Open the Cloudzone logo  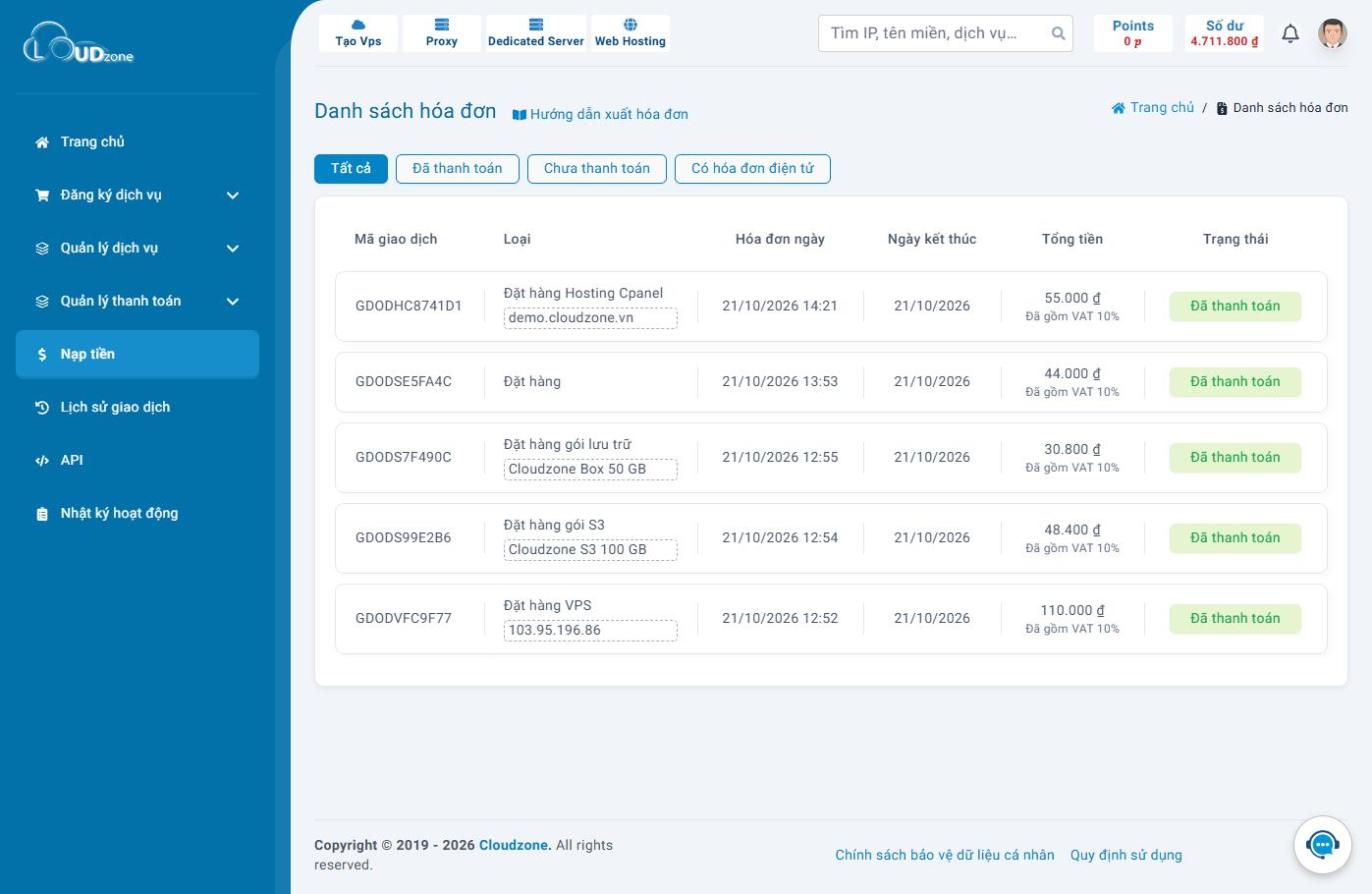[78, 44]
